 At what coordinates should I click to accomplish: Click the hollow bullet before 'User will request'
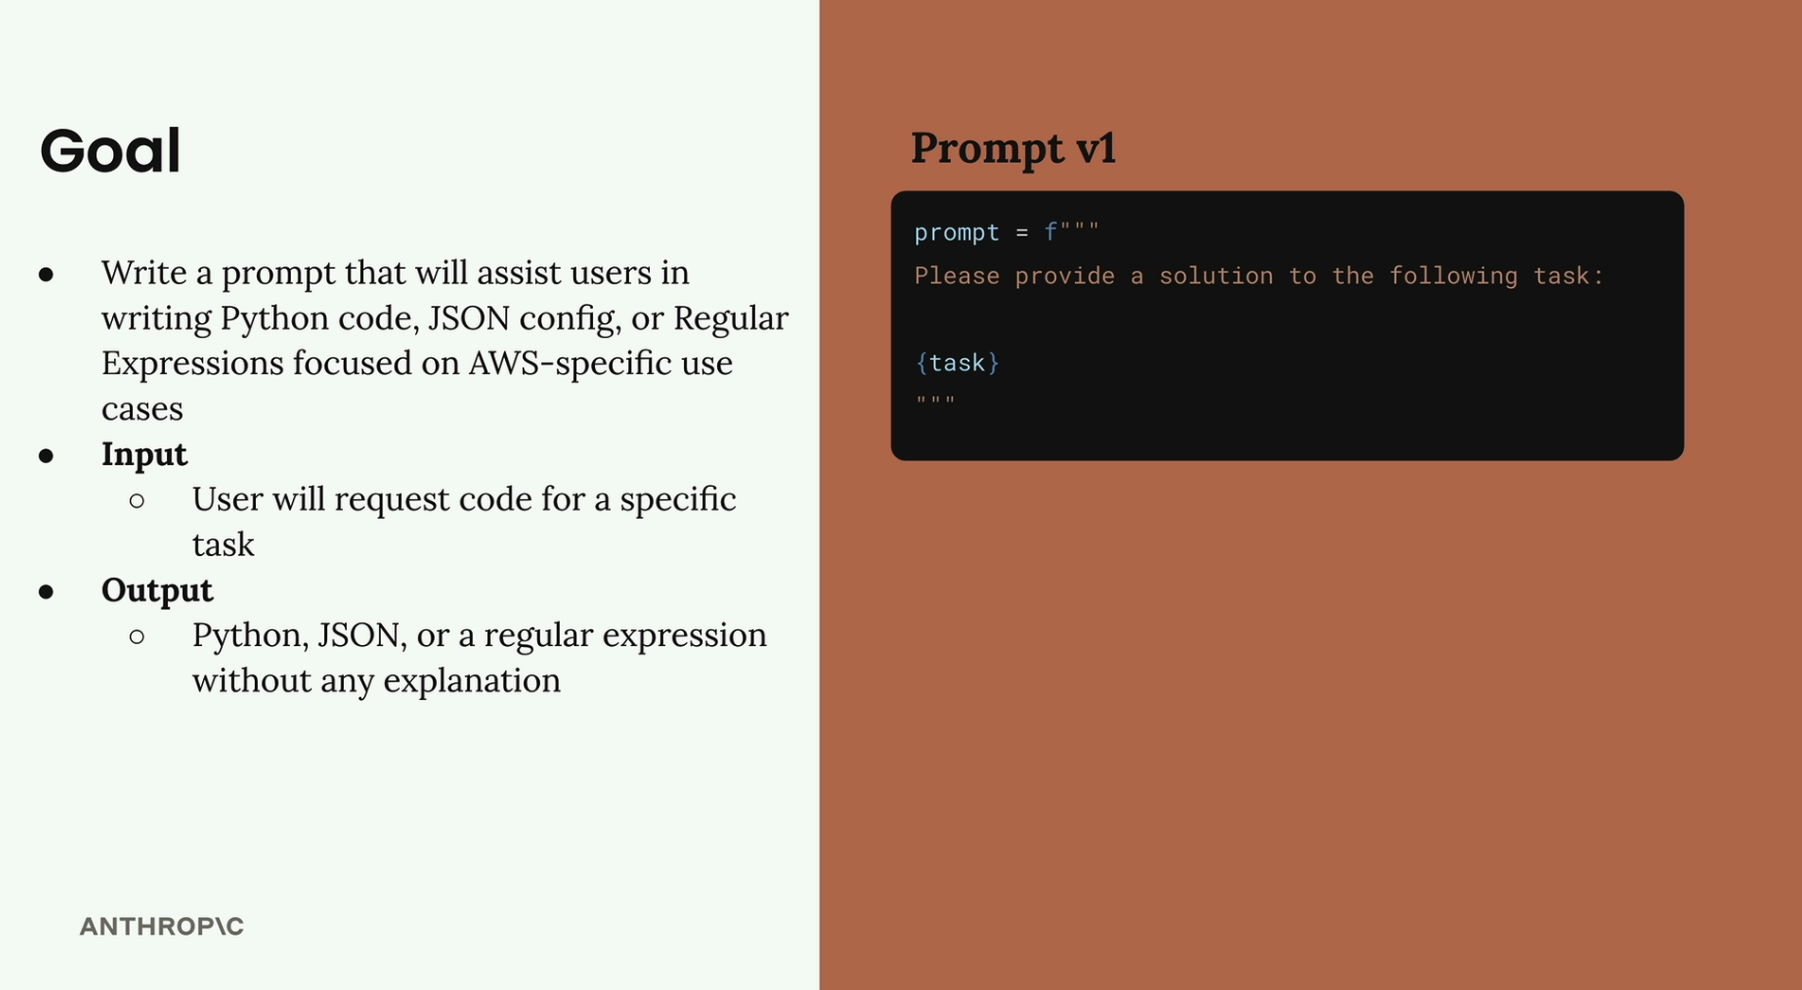(x=137, y=500)
